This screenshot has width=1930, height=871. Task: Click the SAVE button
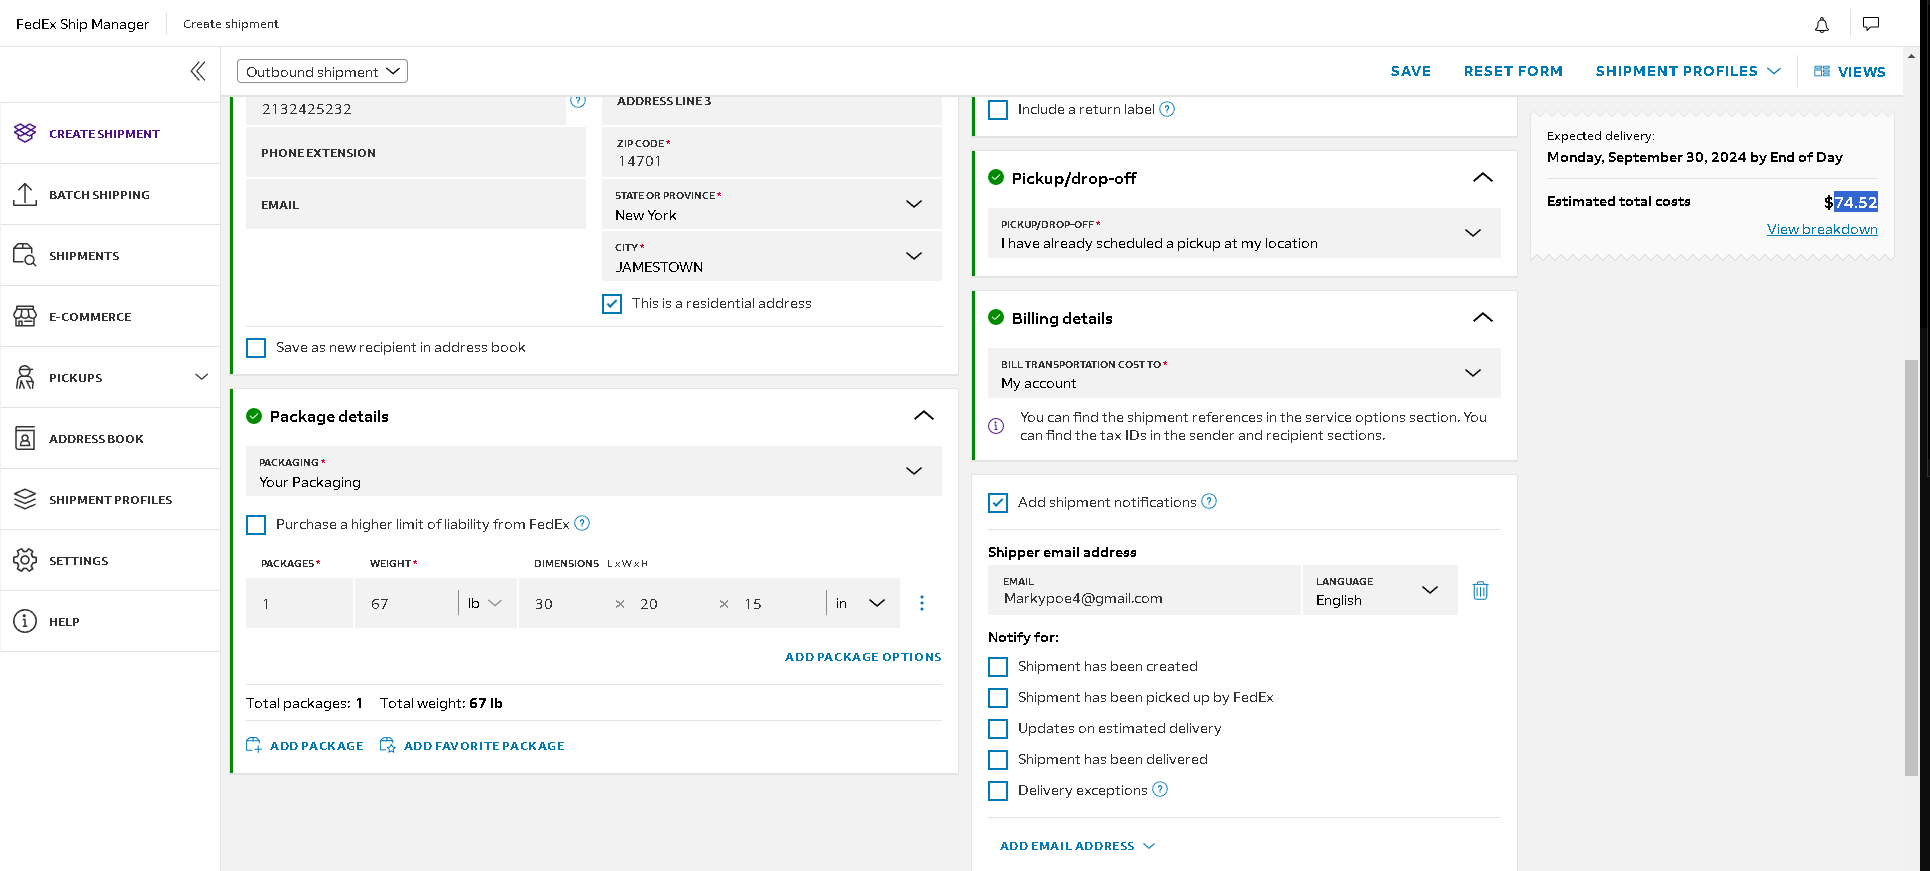click(x=1410, y=71)
